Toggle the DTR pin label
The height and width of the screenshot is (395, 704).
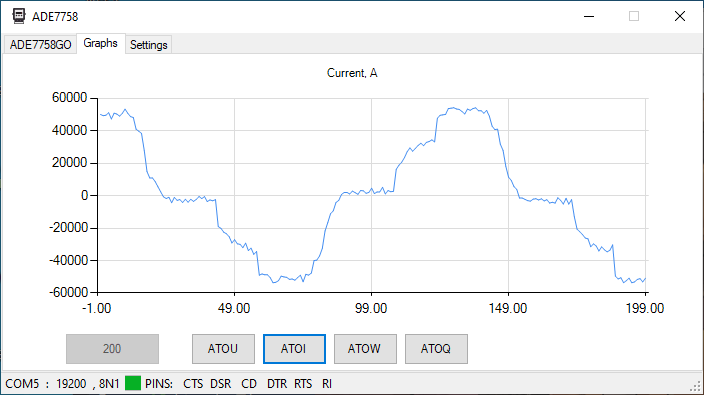[277, 384]
